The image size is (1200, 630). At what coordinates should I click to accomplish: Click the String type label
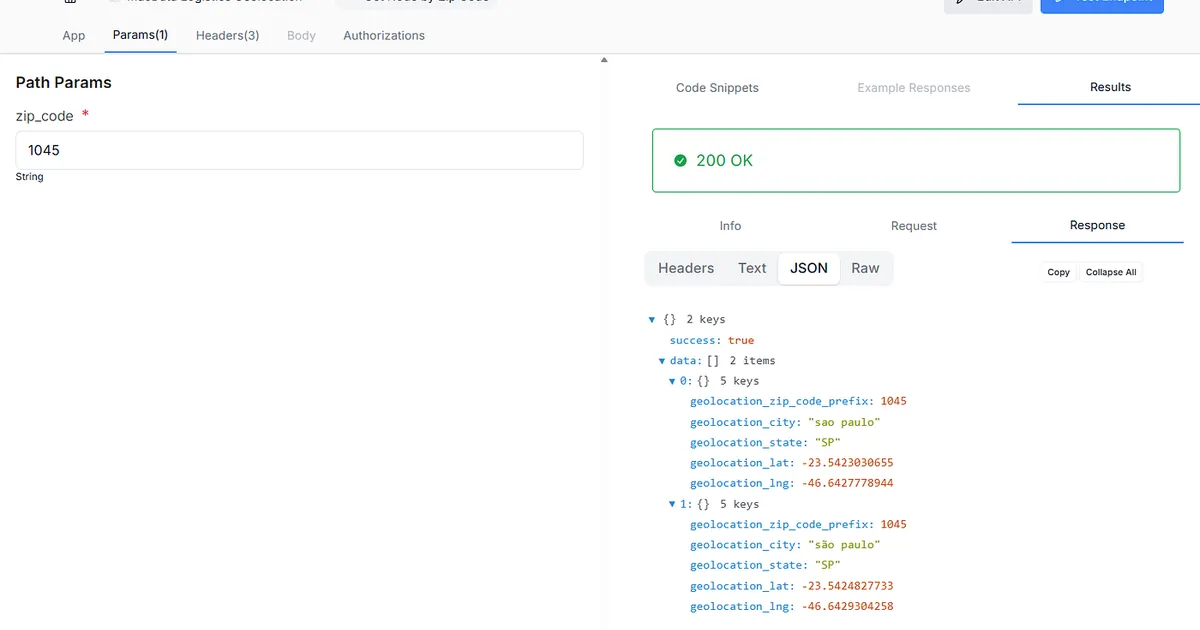pos(30,177)
